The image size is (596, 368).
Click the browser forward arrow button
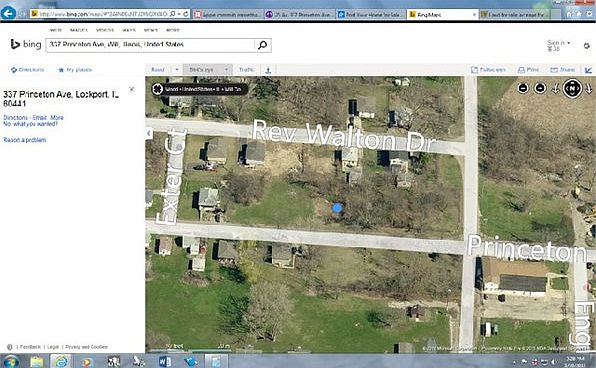pyautogui.click(x=22, y=14)
